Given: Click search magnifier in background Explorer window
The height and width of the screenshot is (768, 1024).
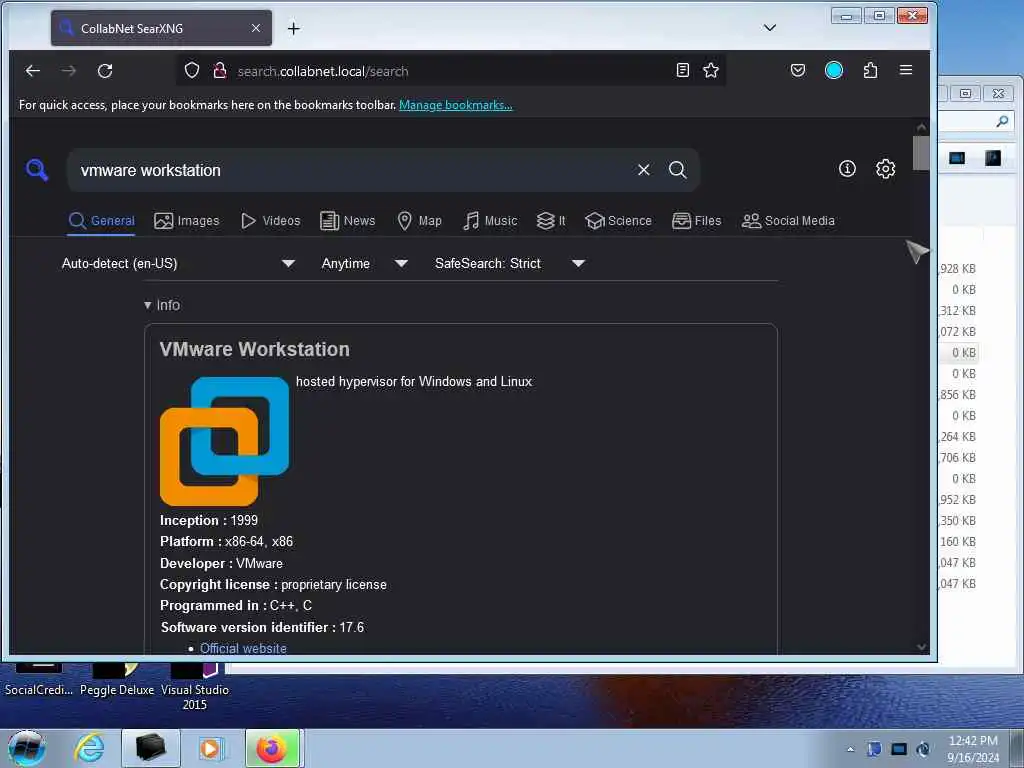Looking at the screenshot, I should pyautogui.click(x=1002, y=121).
